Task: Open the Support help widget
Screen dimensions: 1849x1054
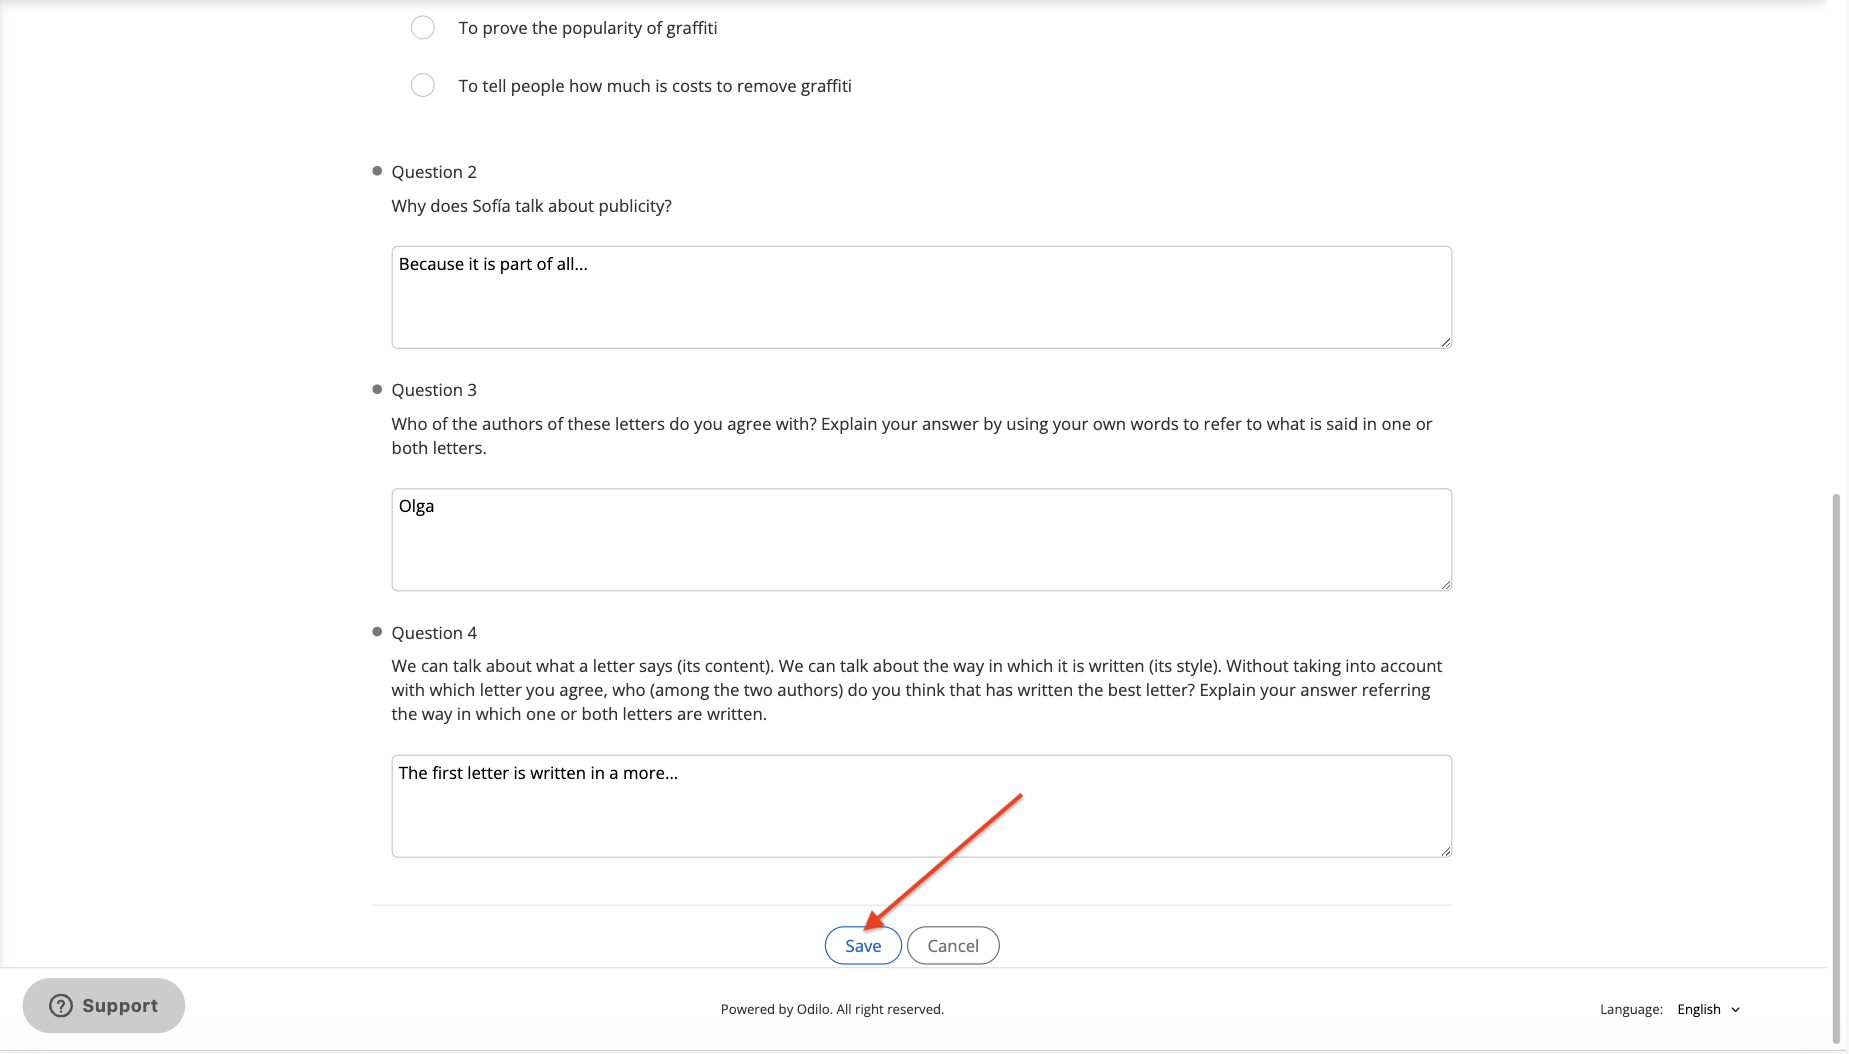Action: tap(104, 1005)
